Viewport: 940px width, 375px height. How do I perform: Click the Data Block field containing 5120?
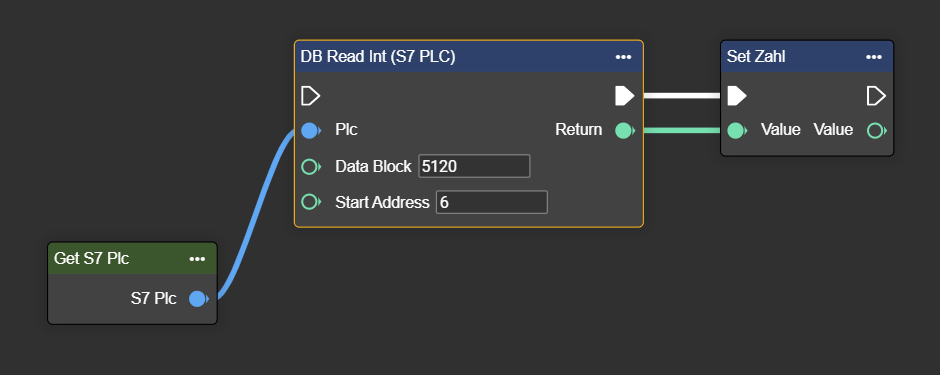[x=474, y=166]
